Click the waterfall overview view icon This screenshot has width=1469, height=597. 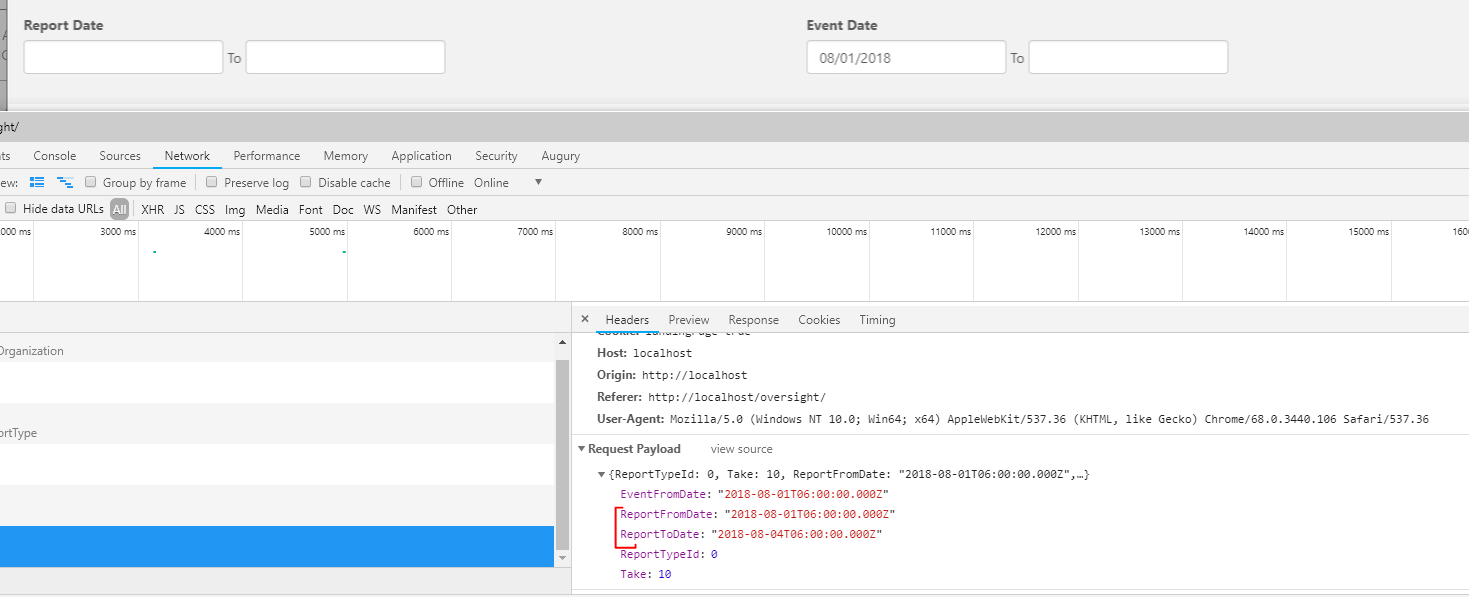(x=65, y=182)
